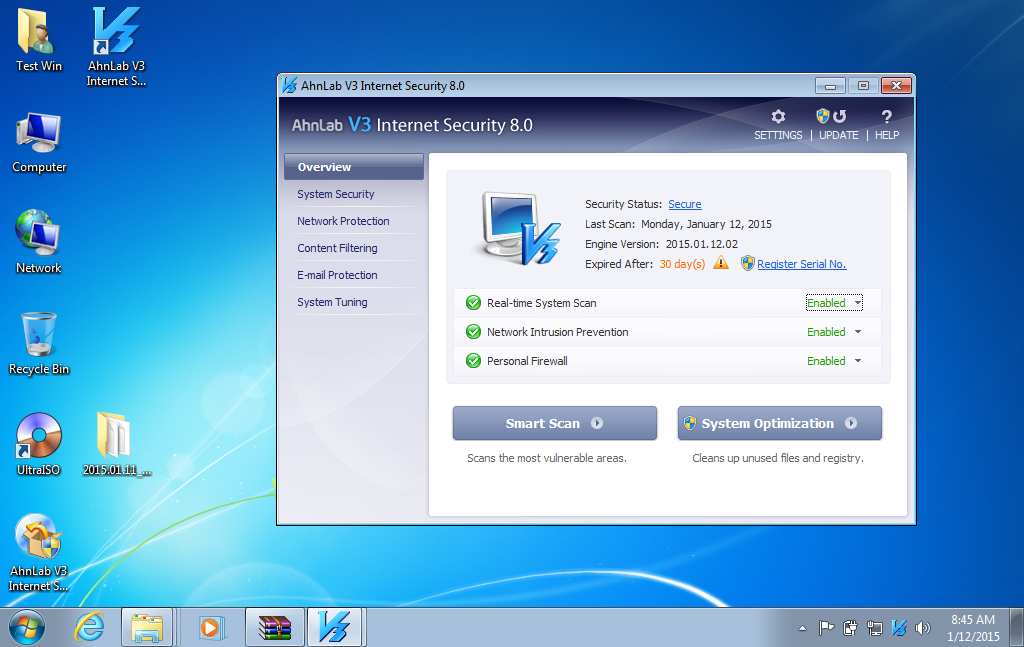Image resolution: width=1024 pixels, height=647 pixels.
Task: Click the shield icon beside Register Serial No.
Action: 748,263
